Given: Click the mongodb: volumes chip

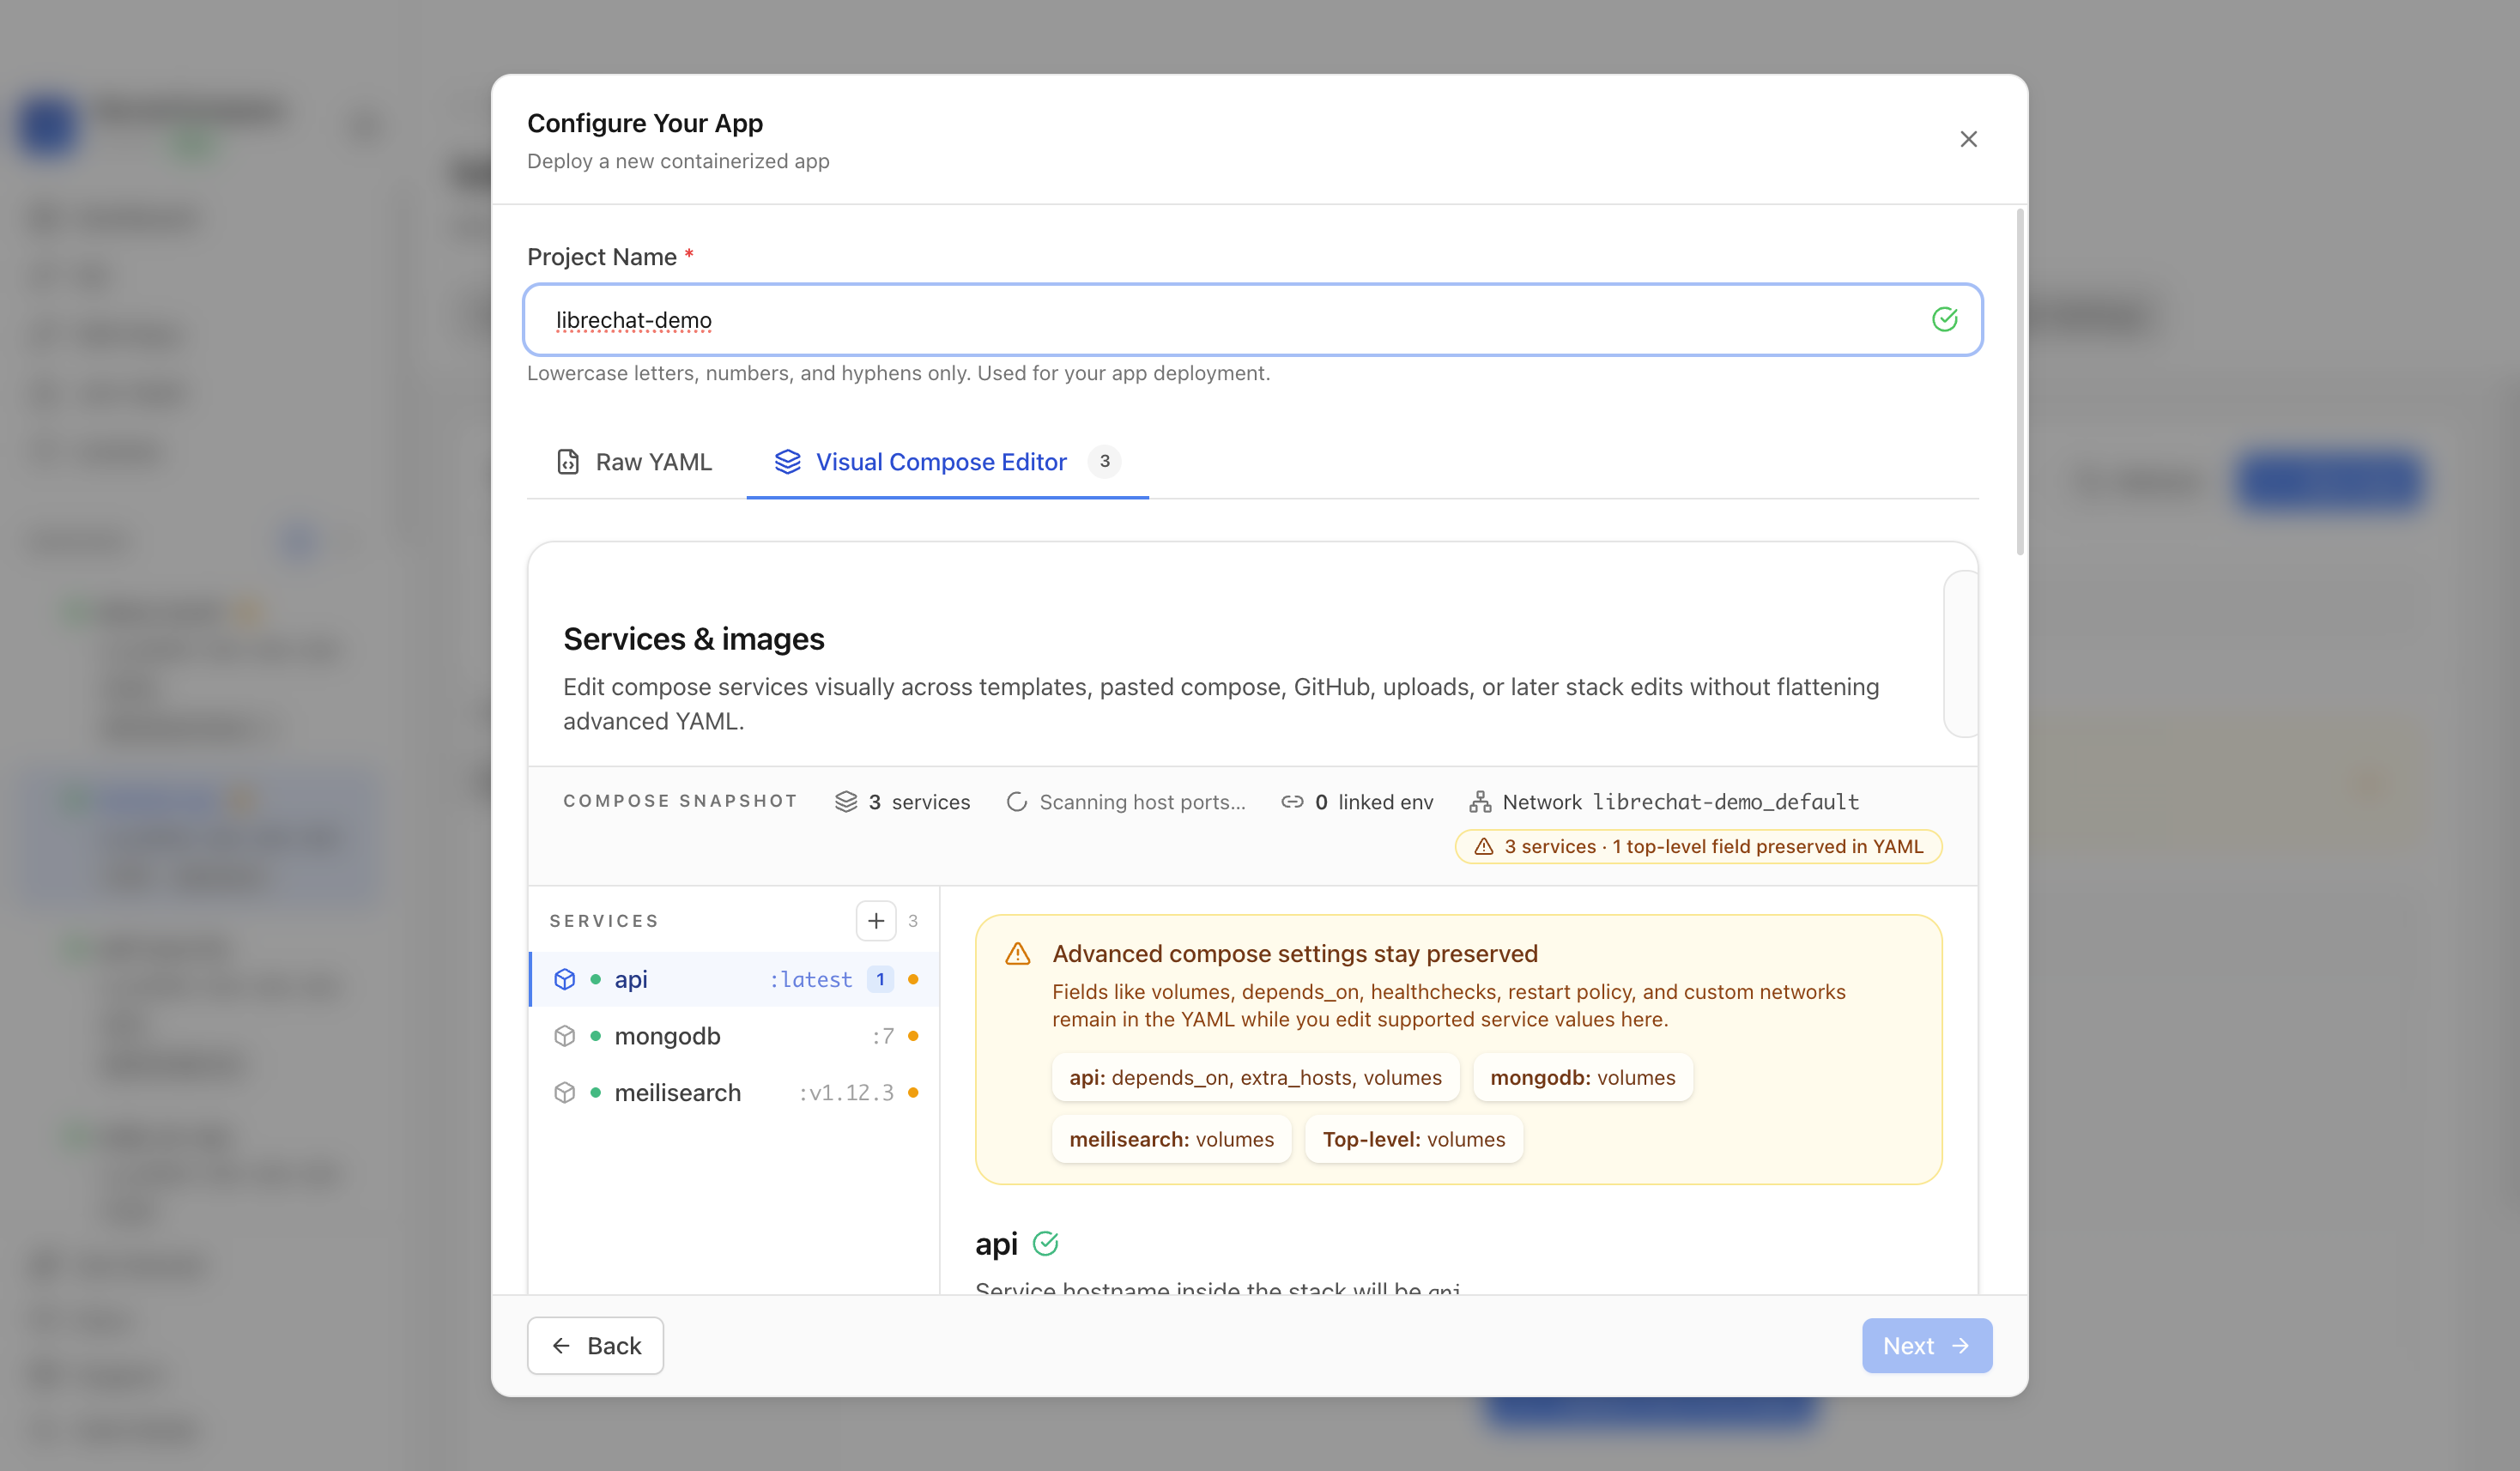Looking at the screenshot, I should [x=1582, y=1078].
